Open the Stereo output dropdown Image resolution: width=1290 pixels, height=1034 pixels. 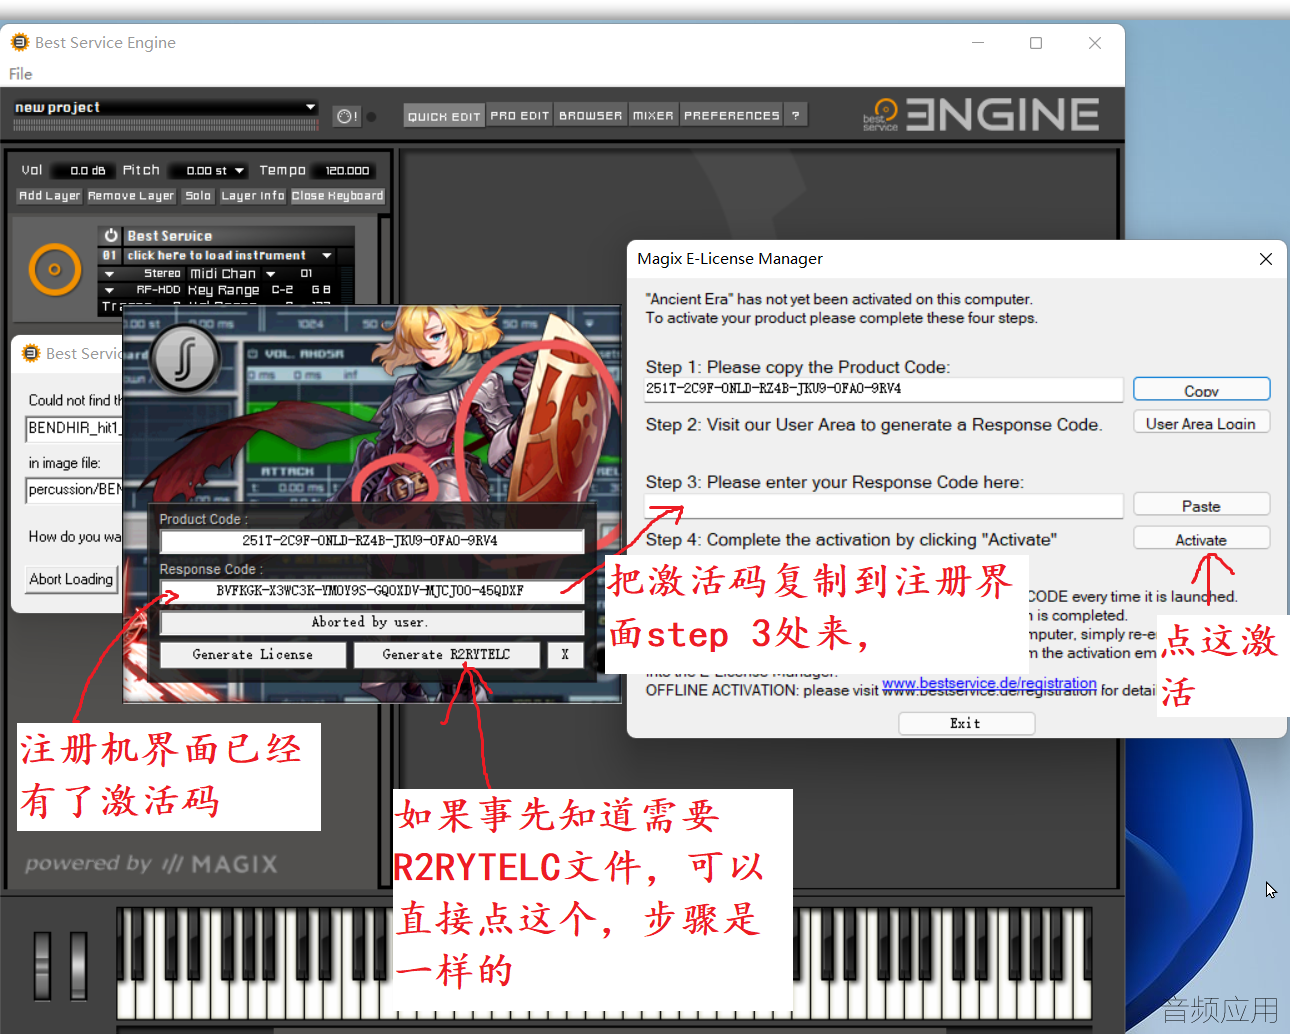tap(109, 274)
